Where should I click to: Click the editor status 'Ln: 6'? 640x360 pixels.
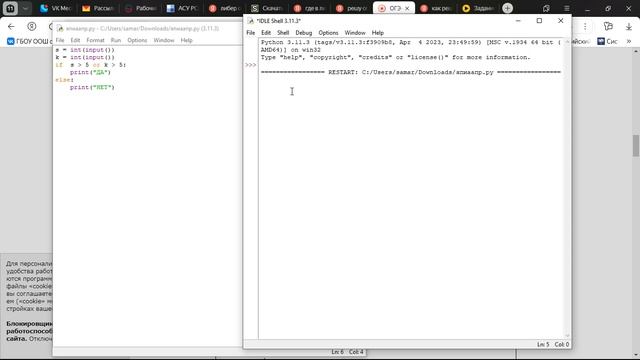coord(337,352)
